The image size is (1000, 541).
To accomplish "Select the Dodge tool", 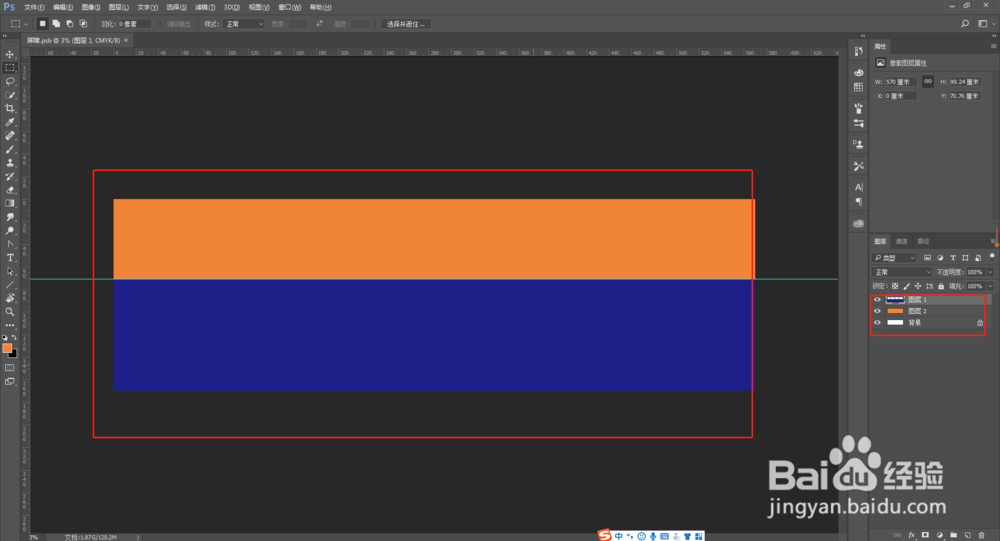I will coord(10,230).
